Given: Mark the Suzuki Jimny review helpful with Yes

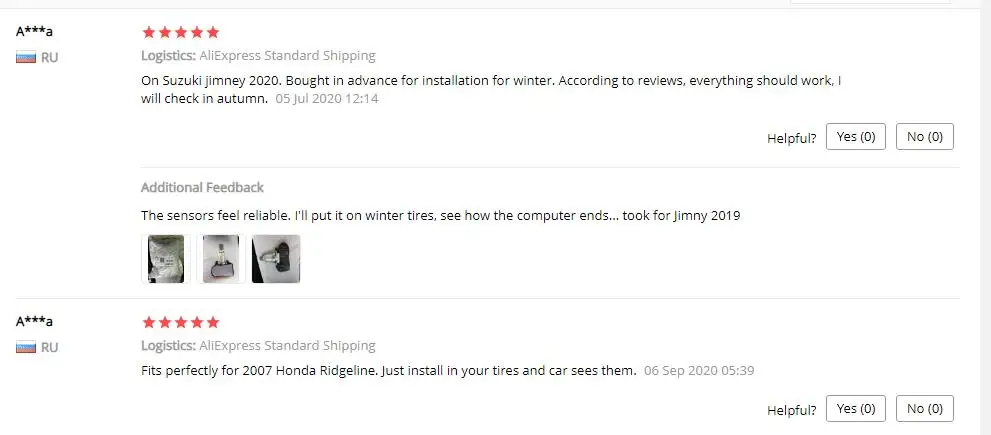Looking at the screenshot, I should coord(856,137).
